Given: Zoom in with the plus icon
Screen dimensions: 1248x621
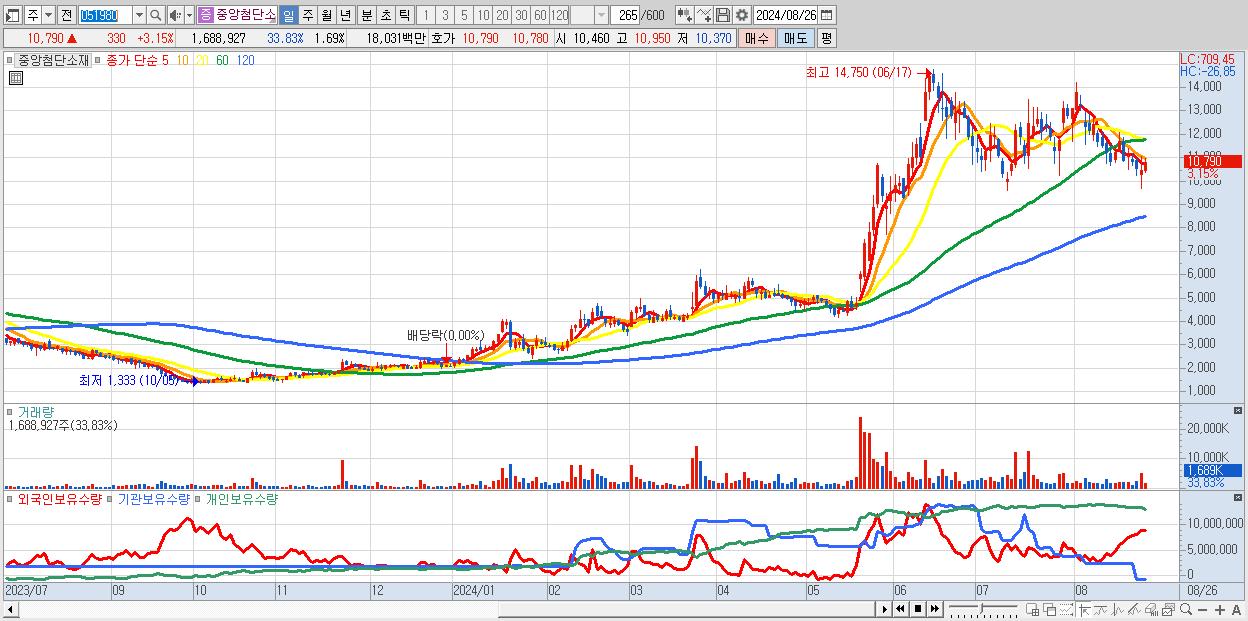Looking at the screenshot, I should click(1220, 610).
